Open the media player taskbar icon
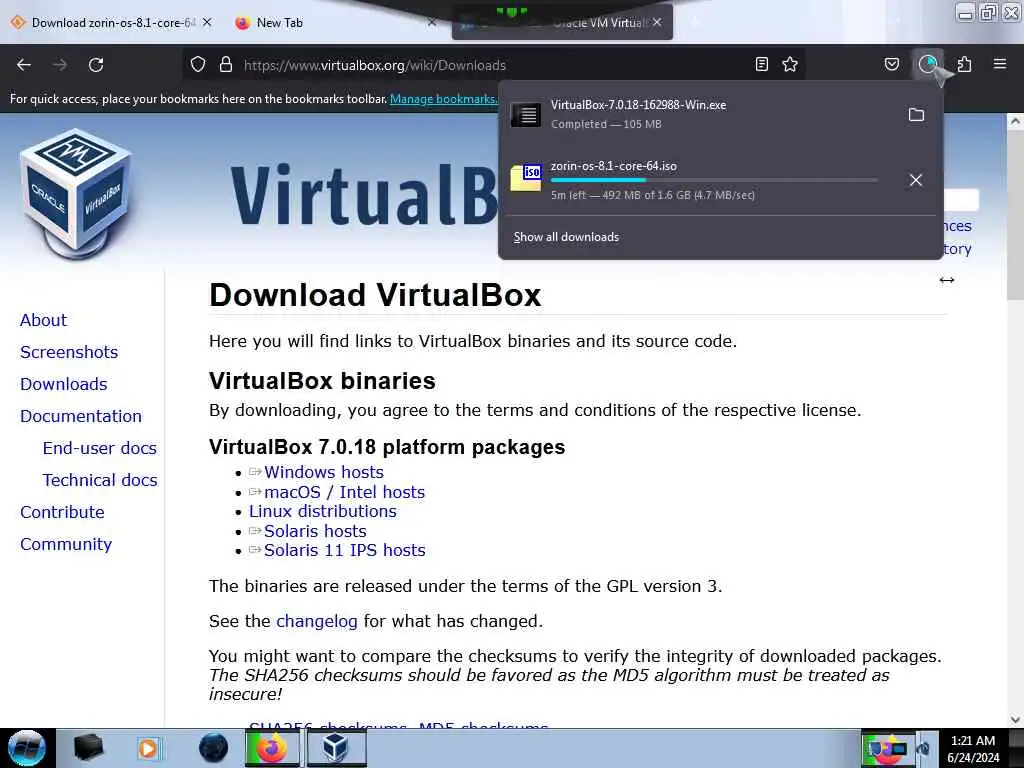 pos(148,748)
